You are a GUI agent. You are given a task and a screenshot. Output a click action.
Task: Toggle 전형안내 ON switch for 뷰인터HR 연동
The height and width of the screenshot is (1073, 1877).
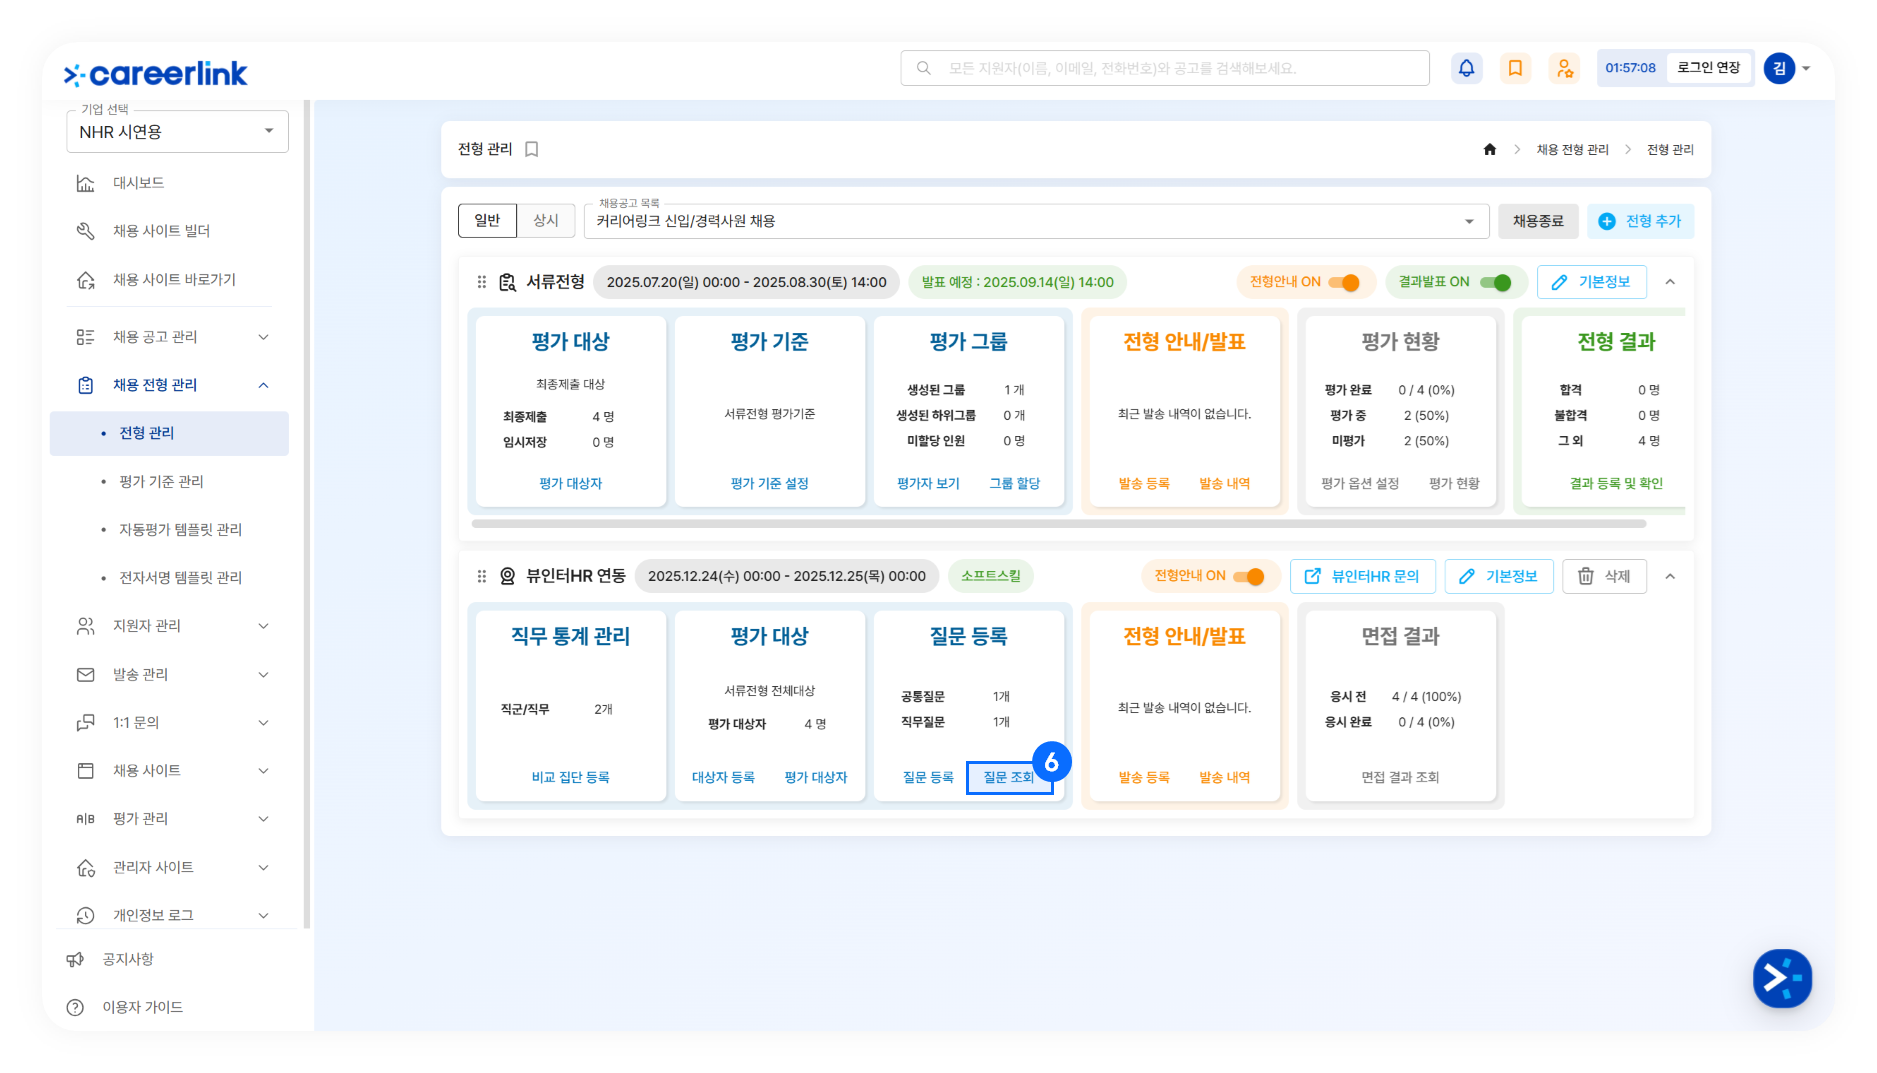[x=1249, y=576]
